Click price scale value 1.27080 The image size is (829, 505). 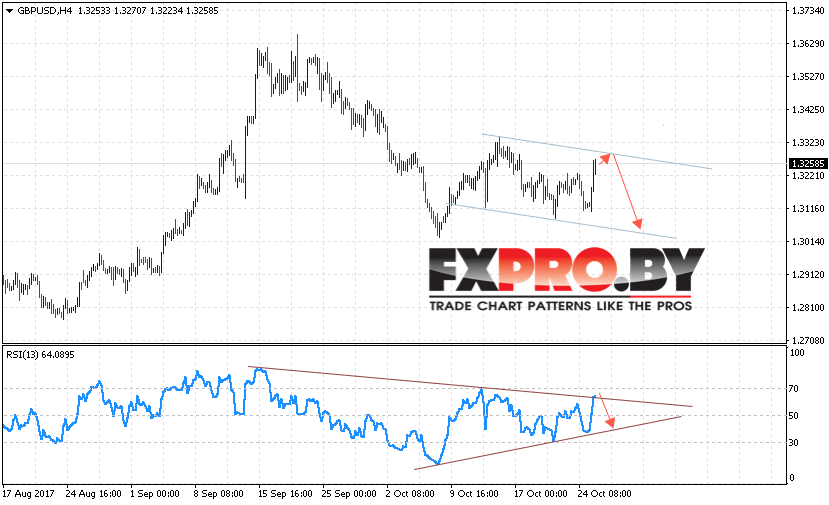[x=808, y=340]
